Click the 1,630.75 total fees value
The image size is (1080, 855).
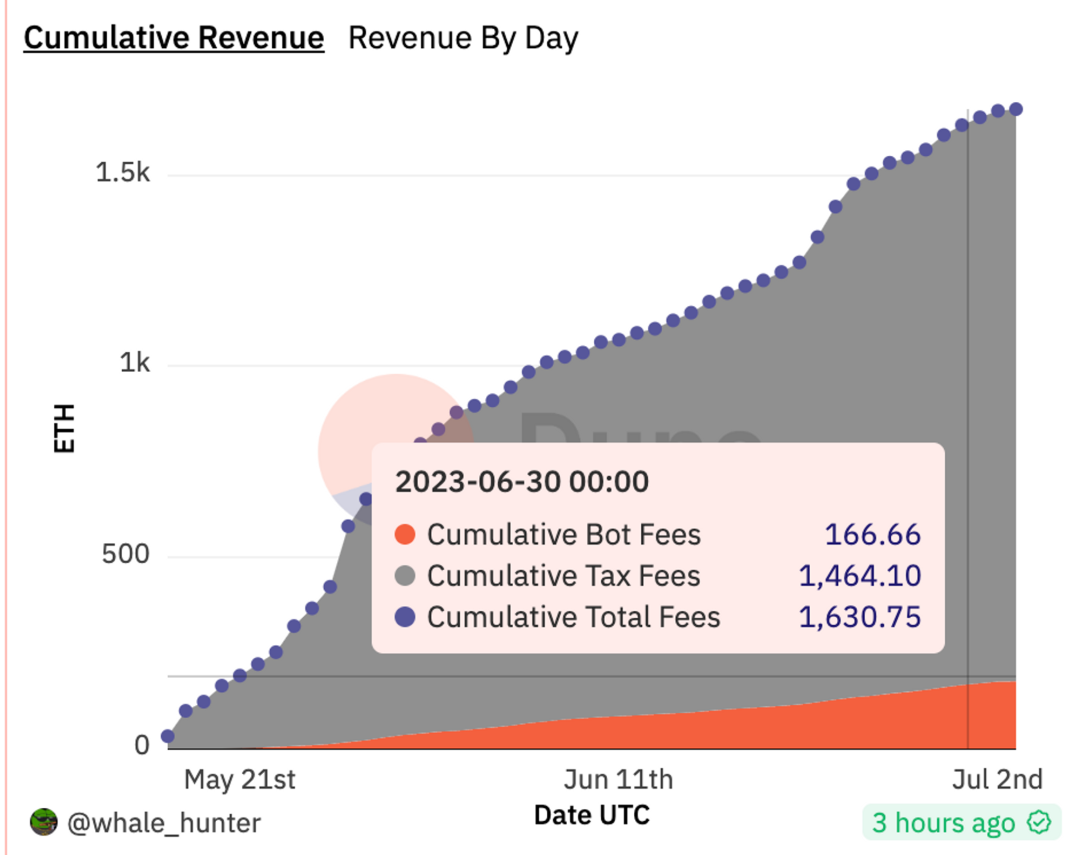859,617
